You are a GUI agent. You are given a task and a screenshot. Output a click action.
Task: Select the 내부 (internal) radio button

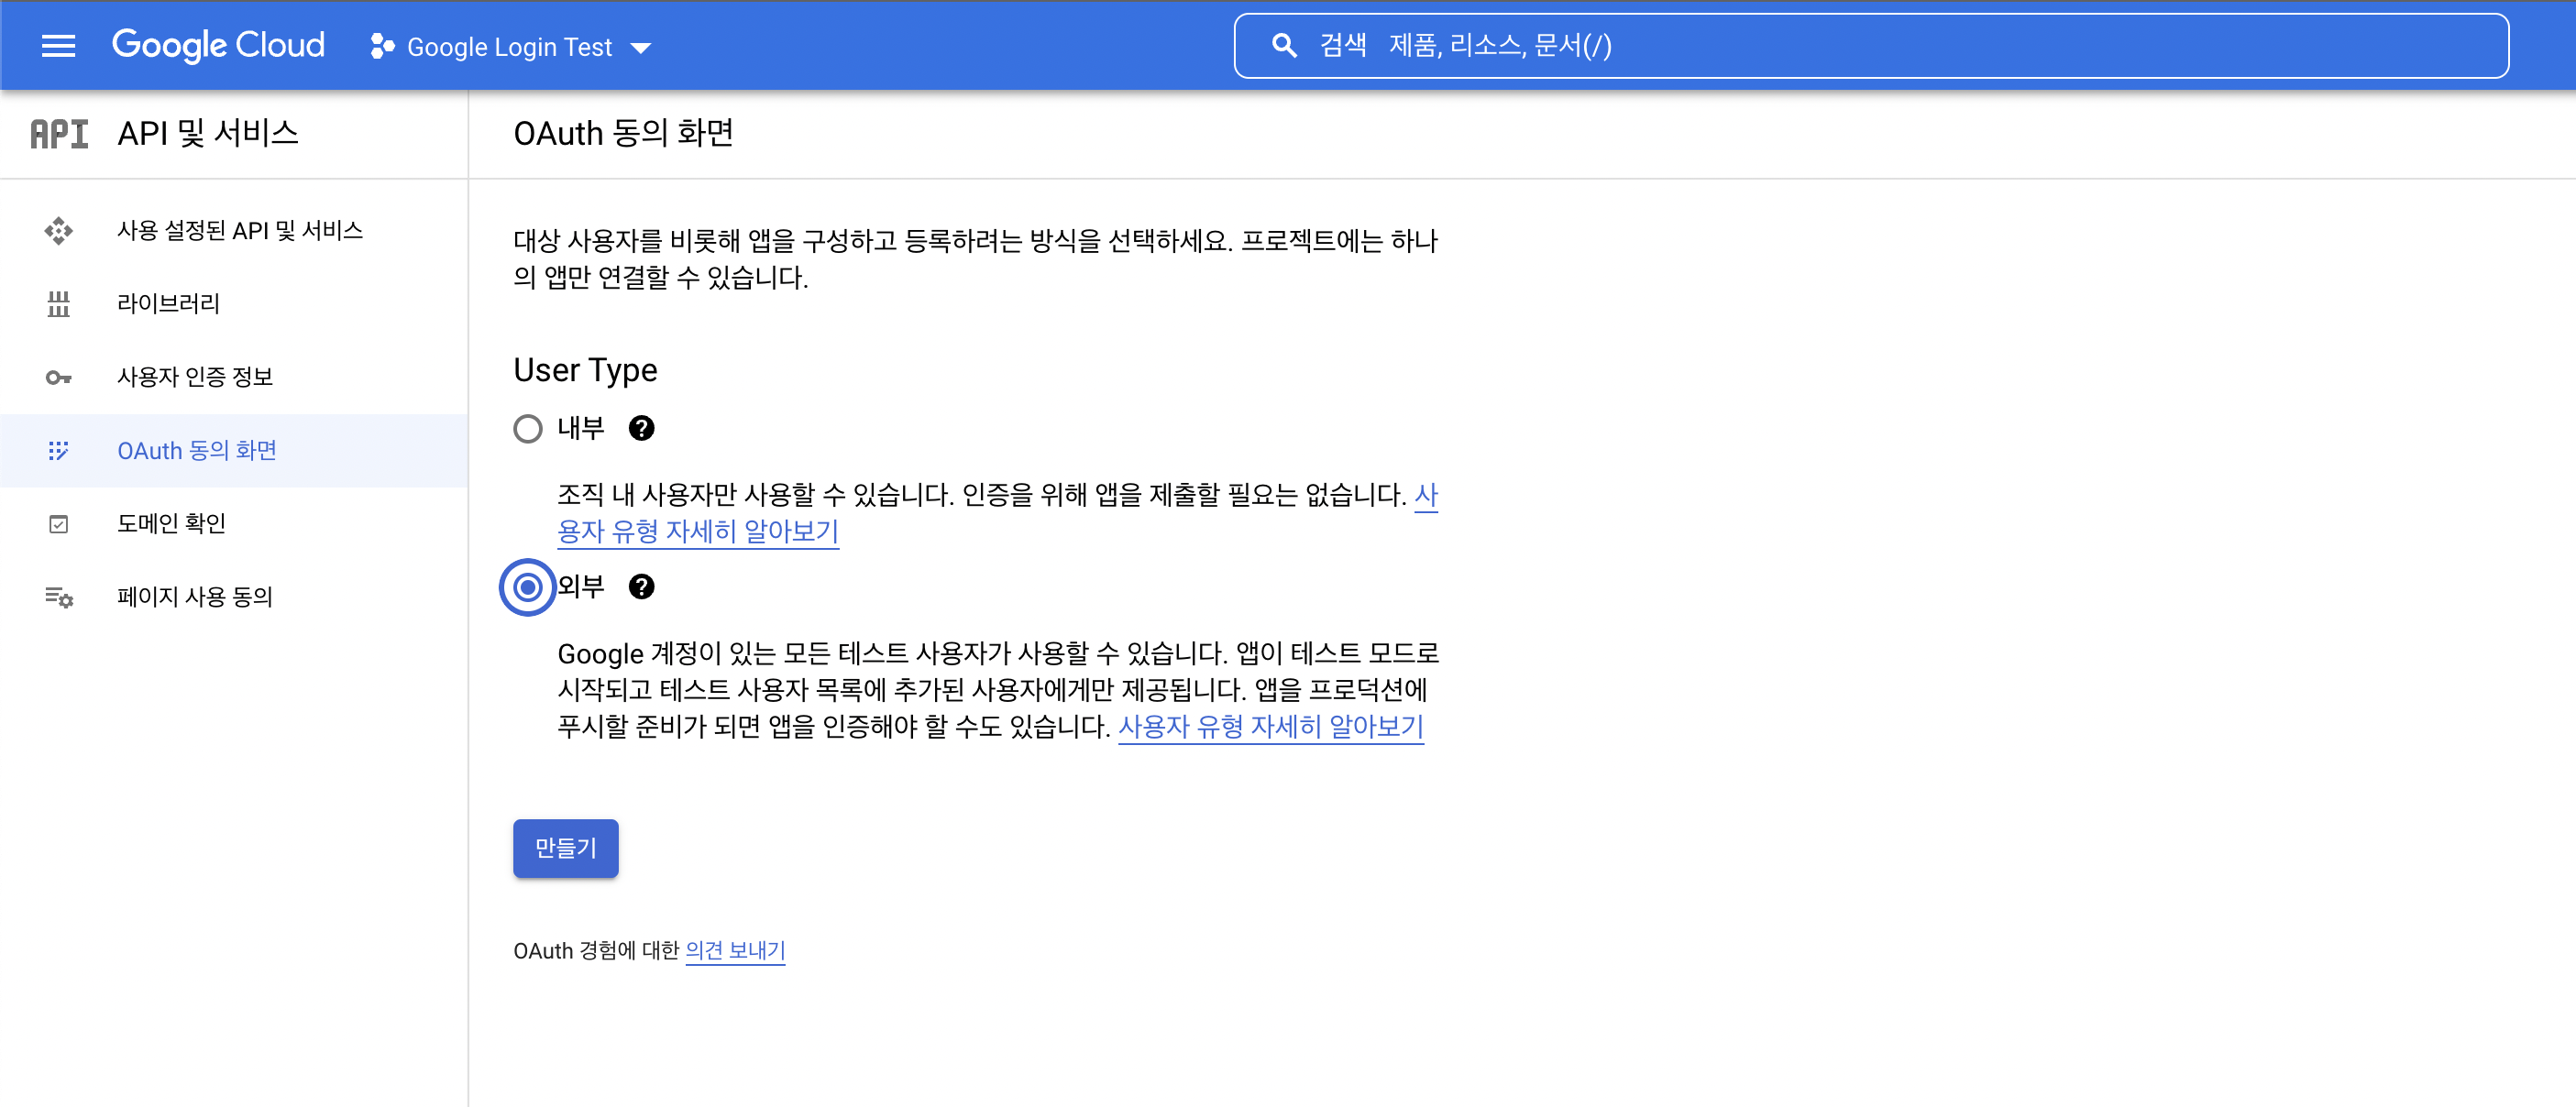point(528,429)
